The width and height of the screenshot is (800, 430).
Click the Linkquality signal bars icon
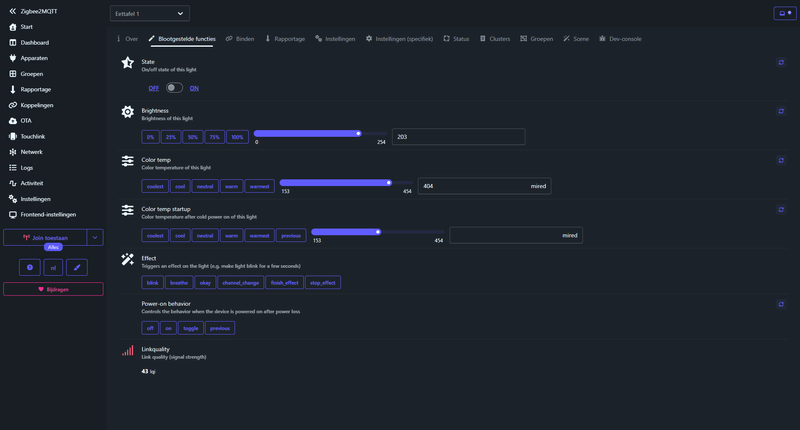(x=128, y=350)
